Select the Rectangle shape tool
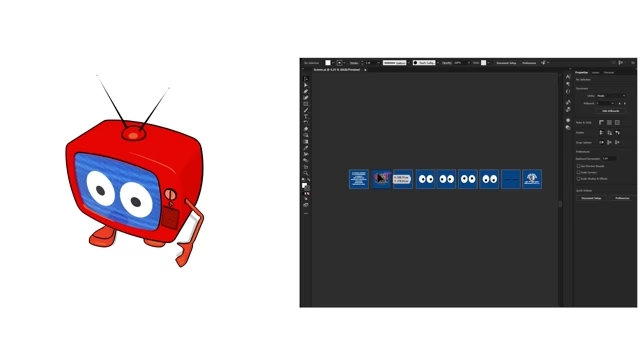Screen dimensions: 640x360 tap(306, 104)
